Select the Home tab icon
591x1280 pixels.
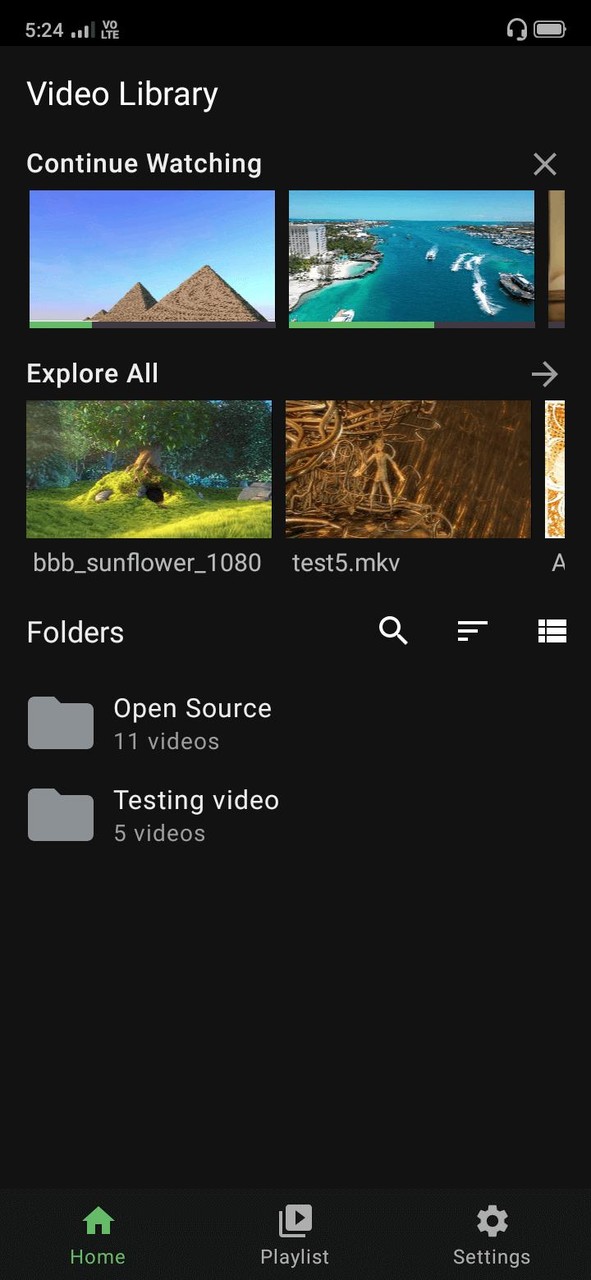(x=97, y=1219)
